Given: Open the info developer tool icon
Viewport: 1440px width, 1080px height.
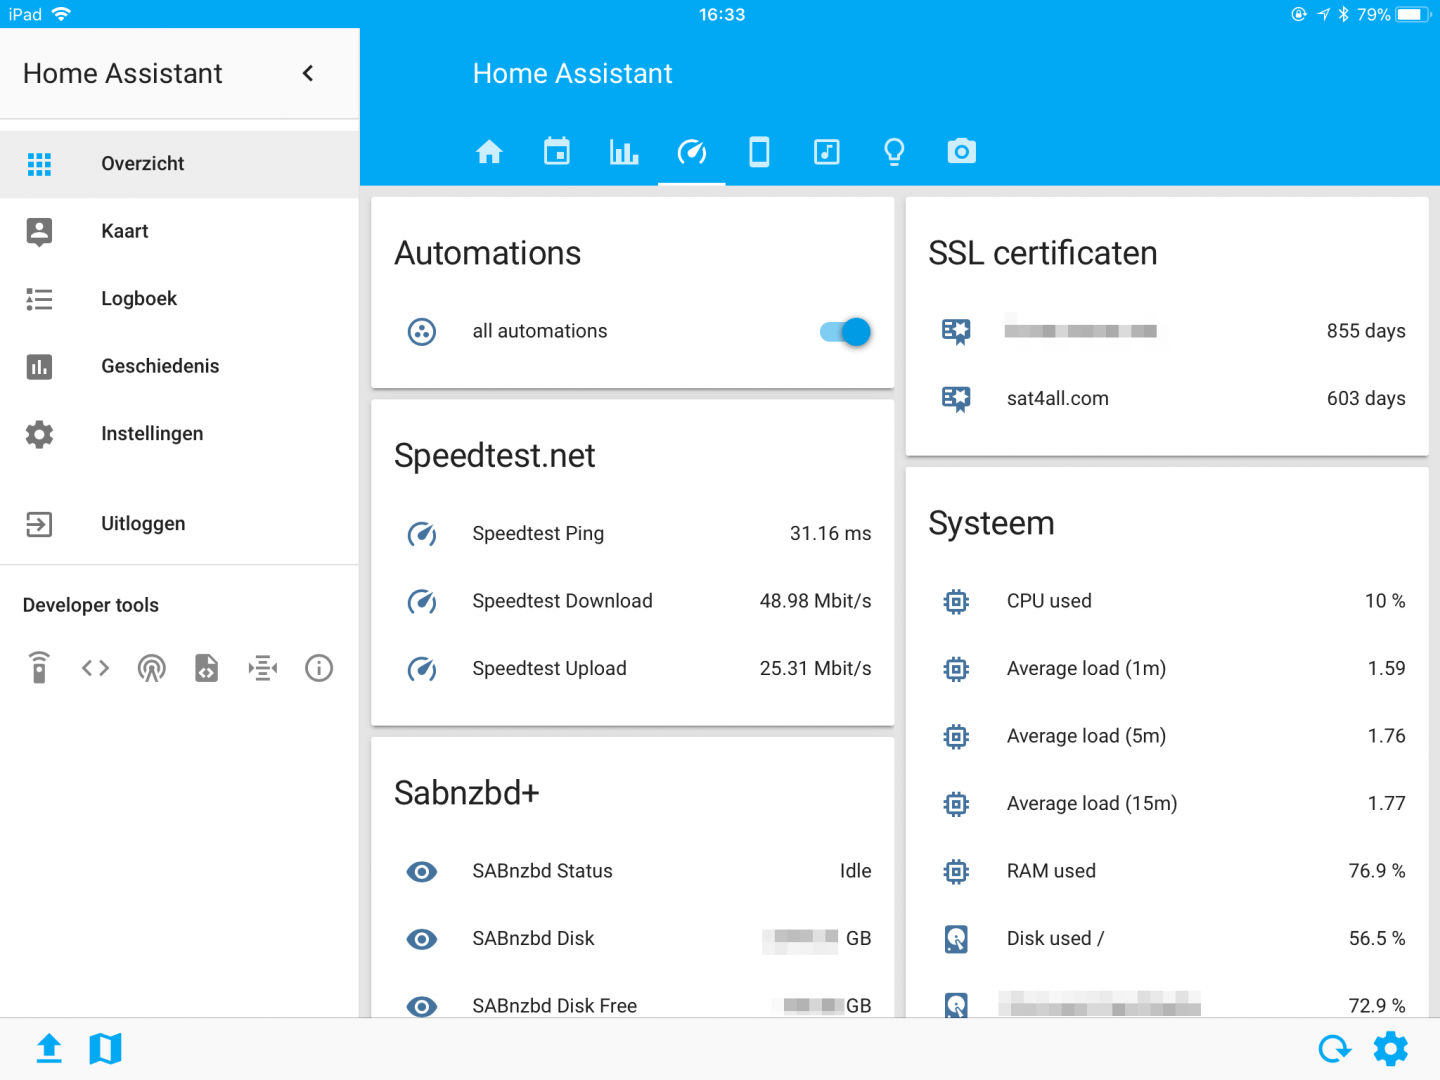Looking at the screenshot, I should point(319,668).
